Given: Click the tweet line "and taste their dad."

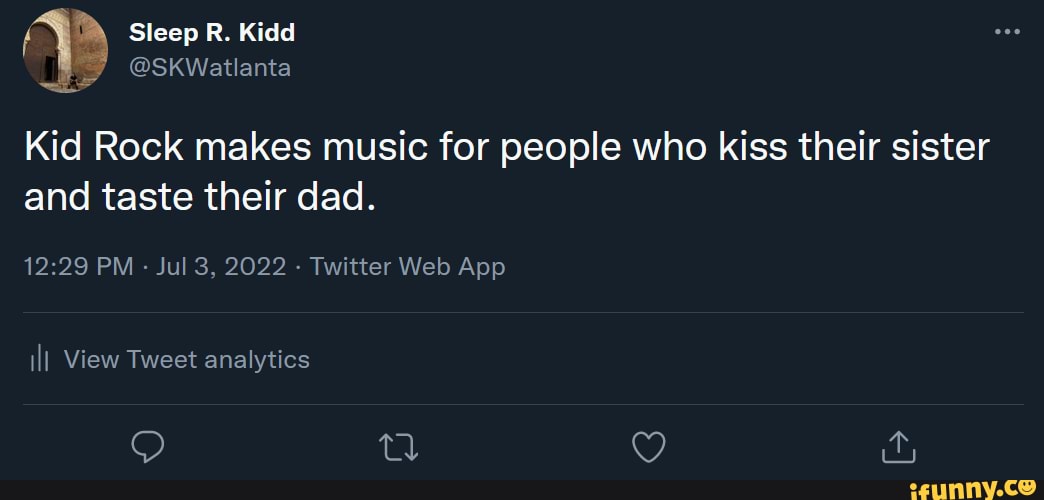Looking at the screenshot, I should tap(198, 197).
